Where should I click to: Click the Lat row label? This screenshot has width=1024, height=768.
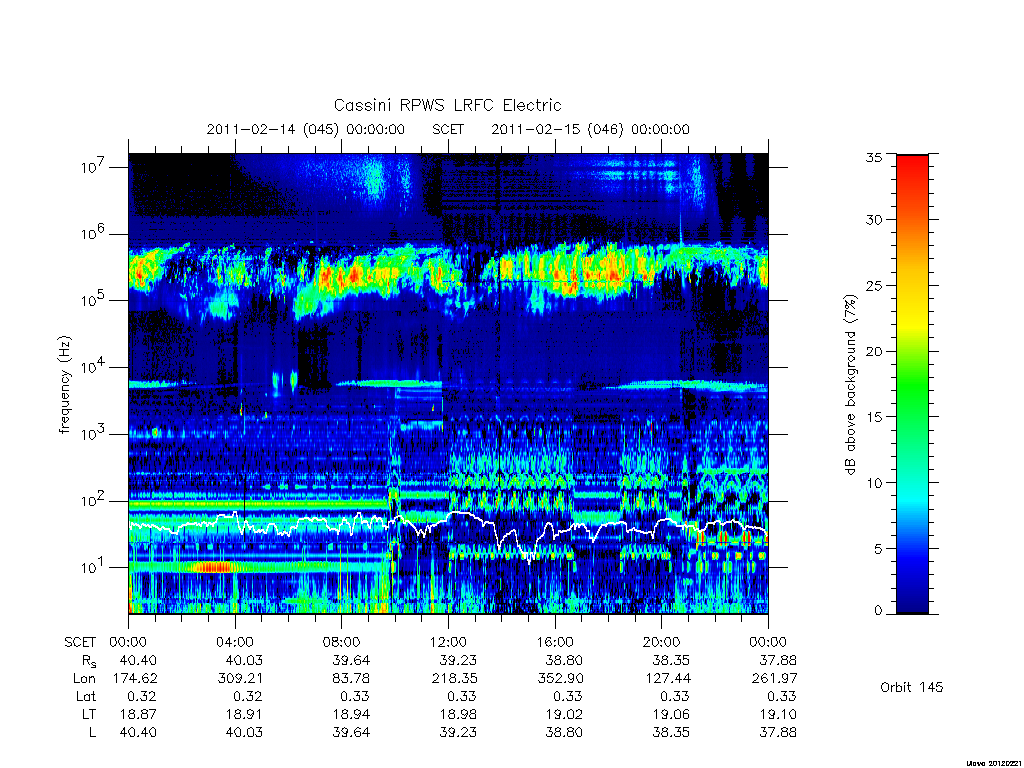(86, 697)
